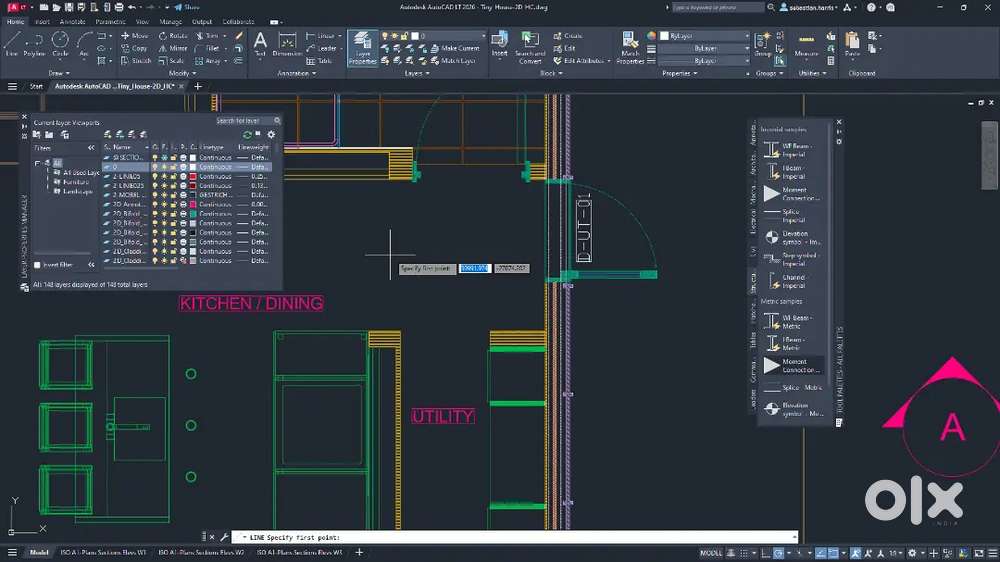The height and width of the screenshot is (562, 1000).
Task: Click the Make Current layer button
Action: click(x=455, y=48)
